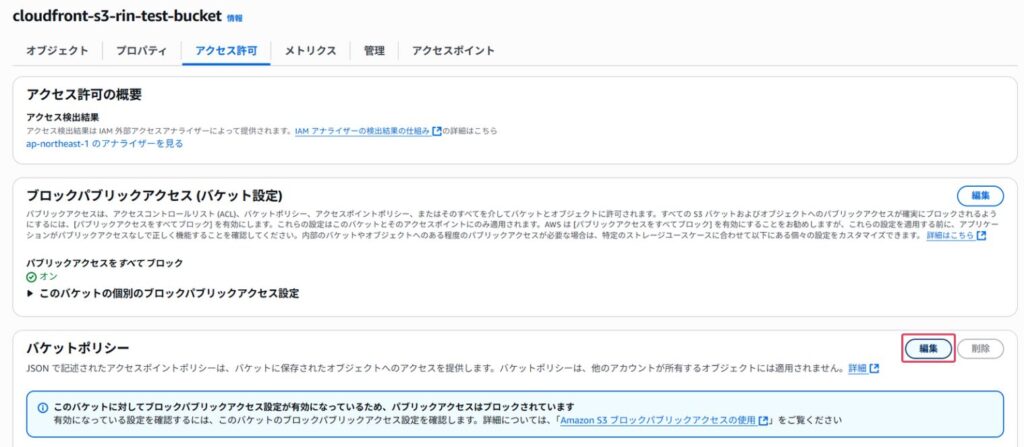
Task: Open IAM アナライザーの検出結果の仕組み link
Action: 362,131
